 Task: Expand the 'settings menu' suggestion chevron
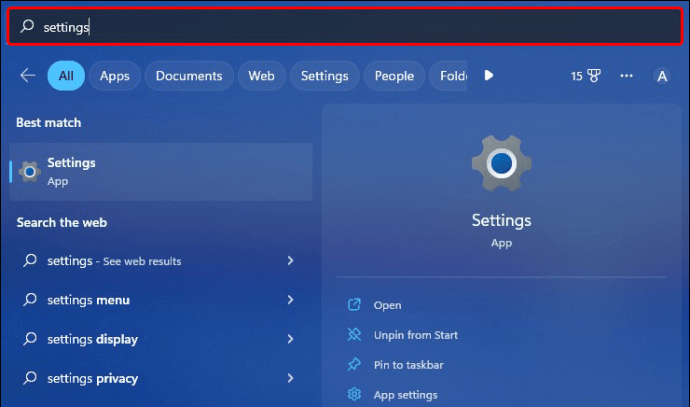coord(290,300)
